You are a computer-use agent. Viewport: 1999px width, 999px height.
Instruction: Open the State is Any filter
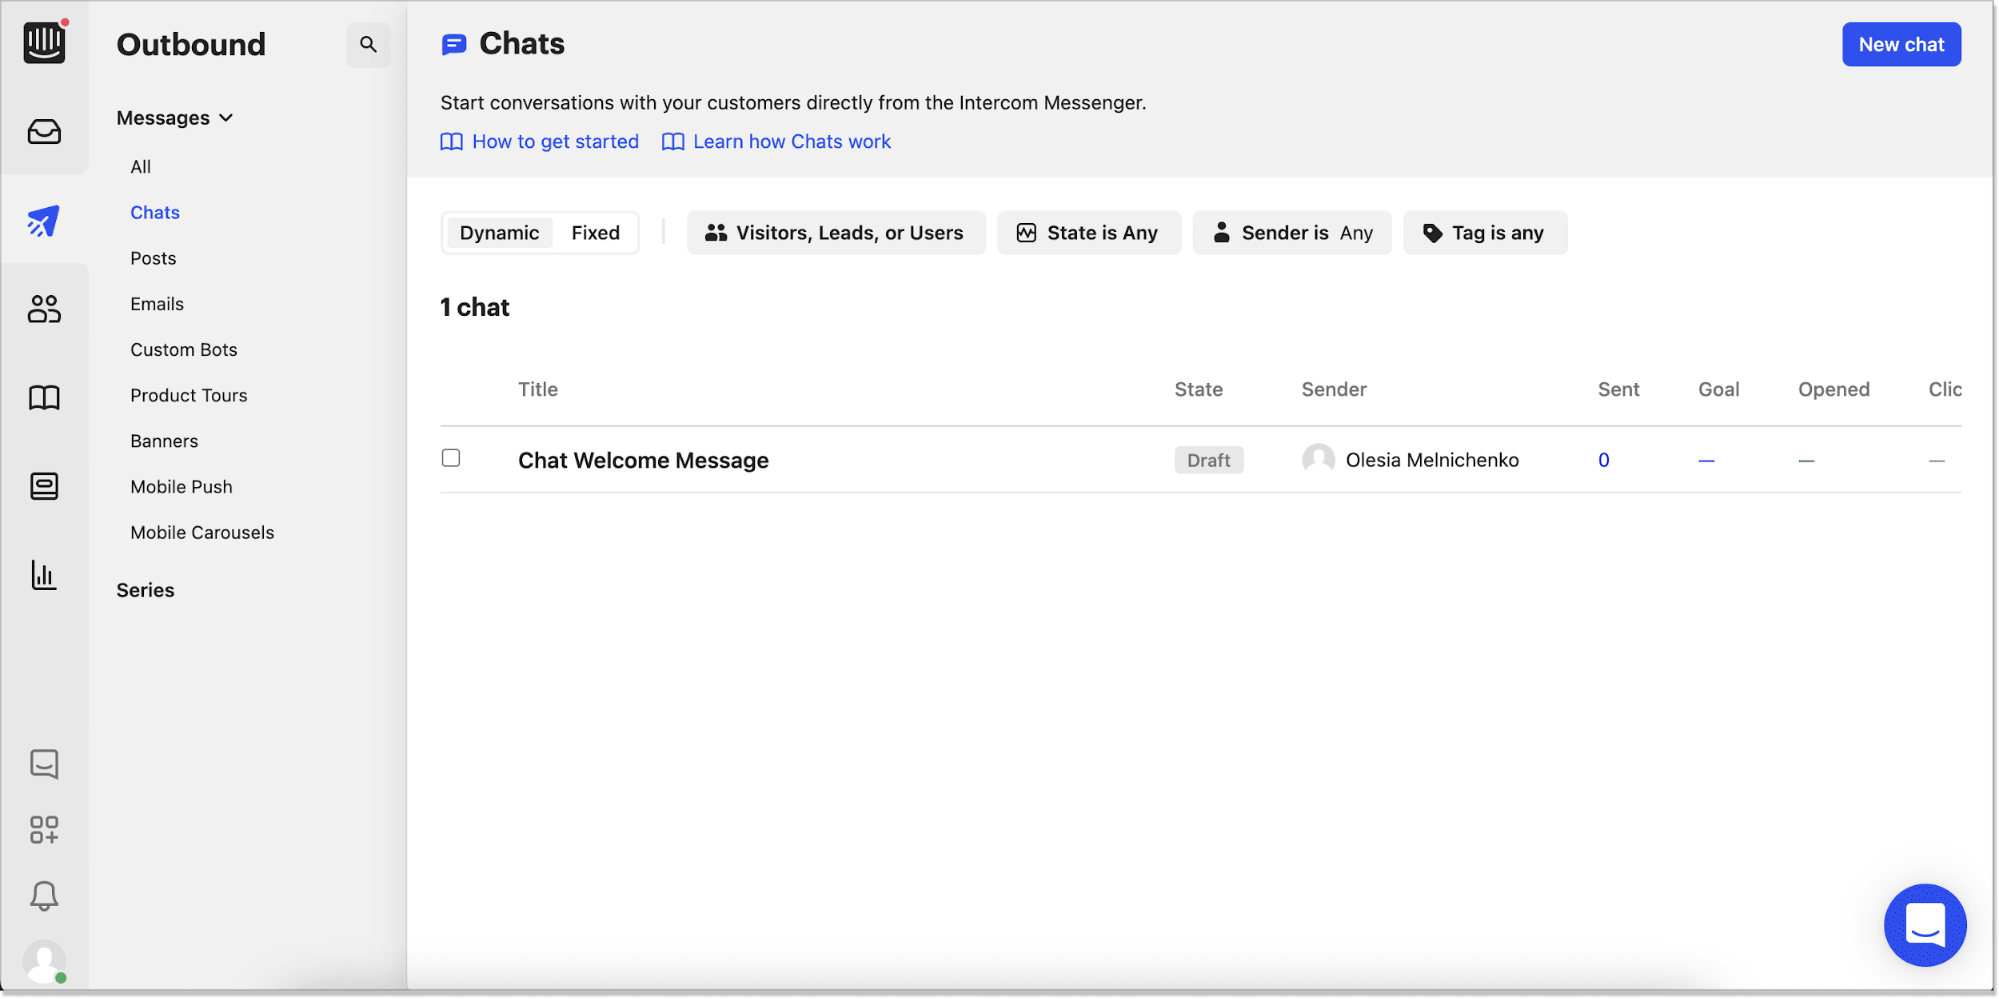(x=1089, y=233)
